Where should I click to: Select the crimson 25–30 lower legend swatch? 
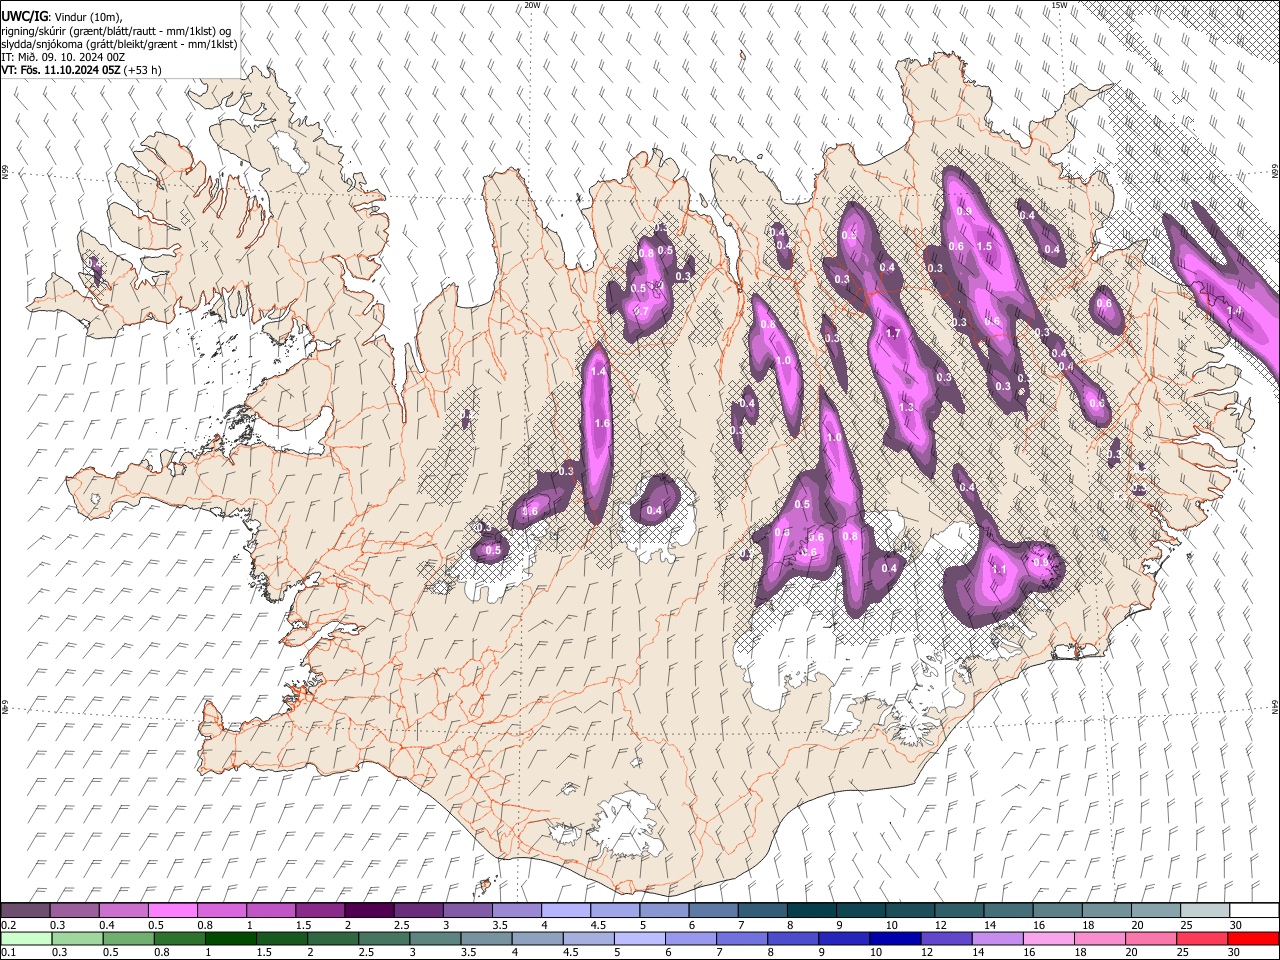pyautogui.click(x=1201, y=939)
